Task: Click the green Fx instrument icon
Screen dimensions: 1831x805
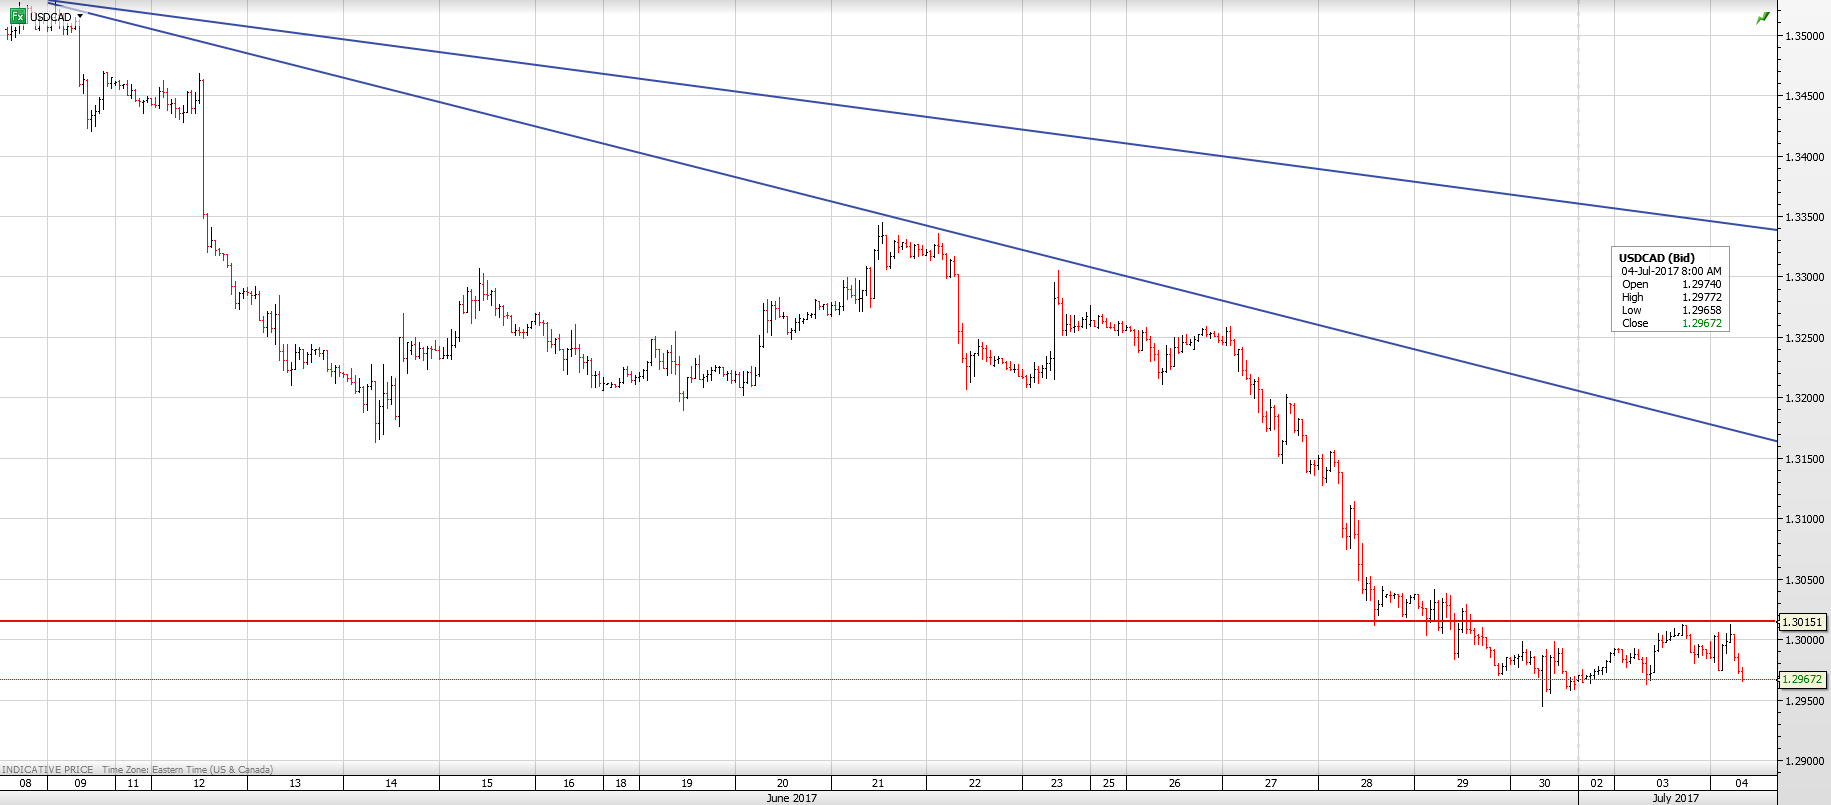Action: 17,16
